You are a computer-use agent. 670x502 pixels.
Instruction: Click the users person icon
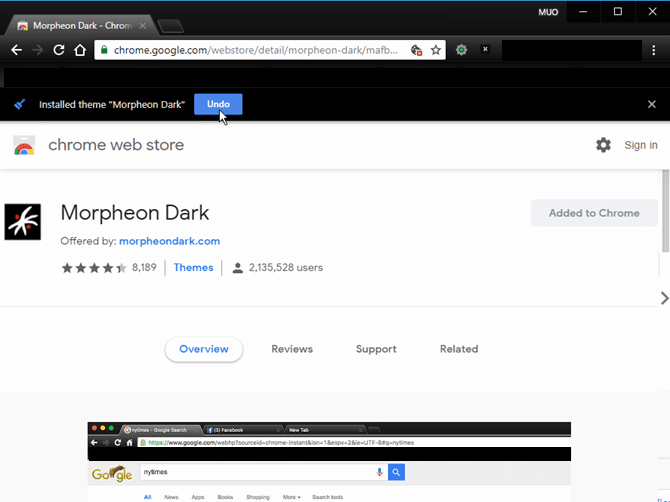point(238,268)
